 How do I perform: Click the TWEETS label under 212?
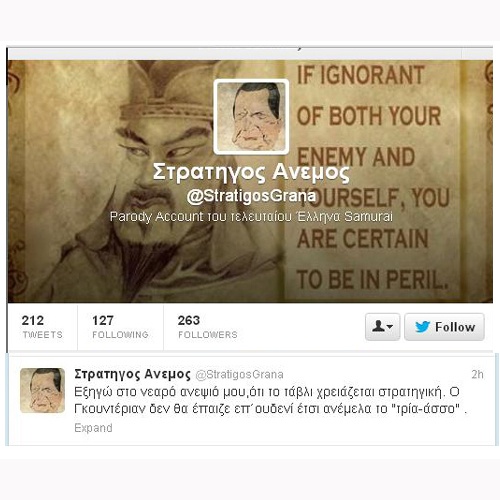pyautogui.click(x=42, y=335)
